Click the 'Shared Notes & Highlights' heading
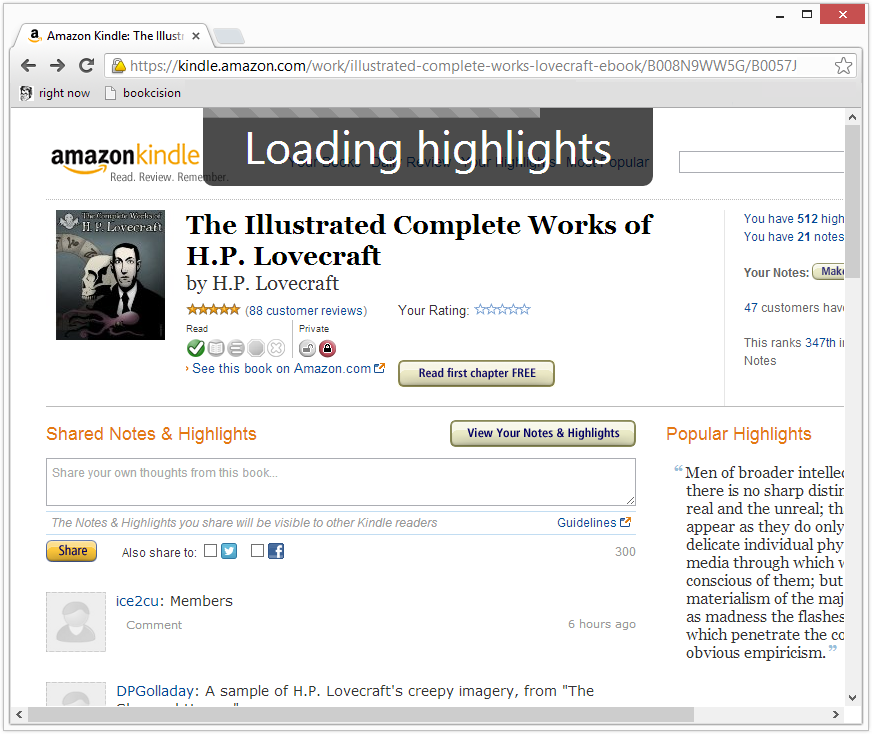Screen dimensions: 872x734 (151, 434)
